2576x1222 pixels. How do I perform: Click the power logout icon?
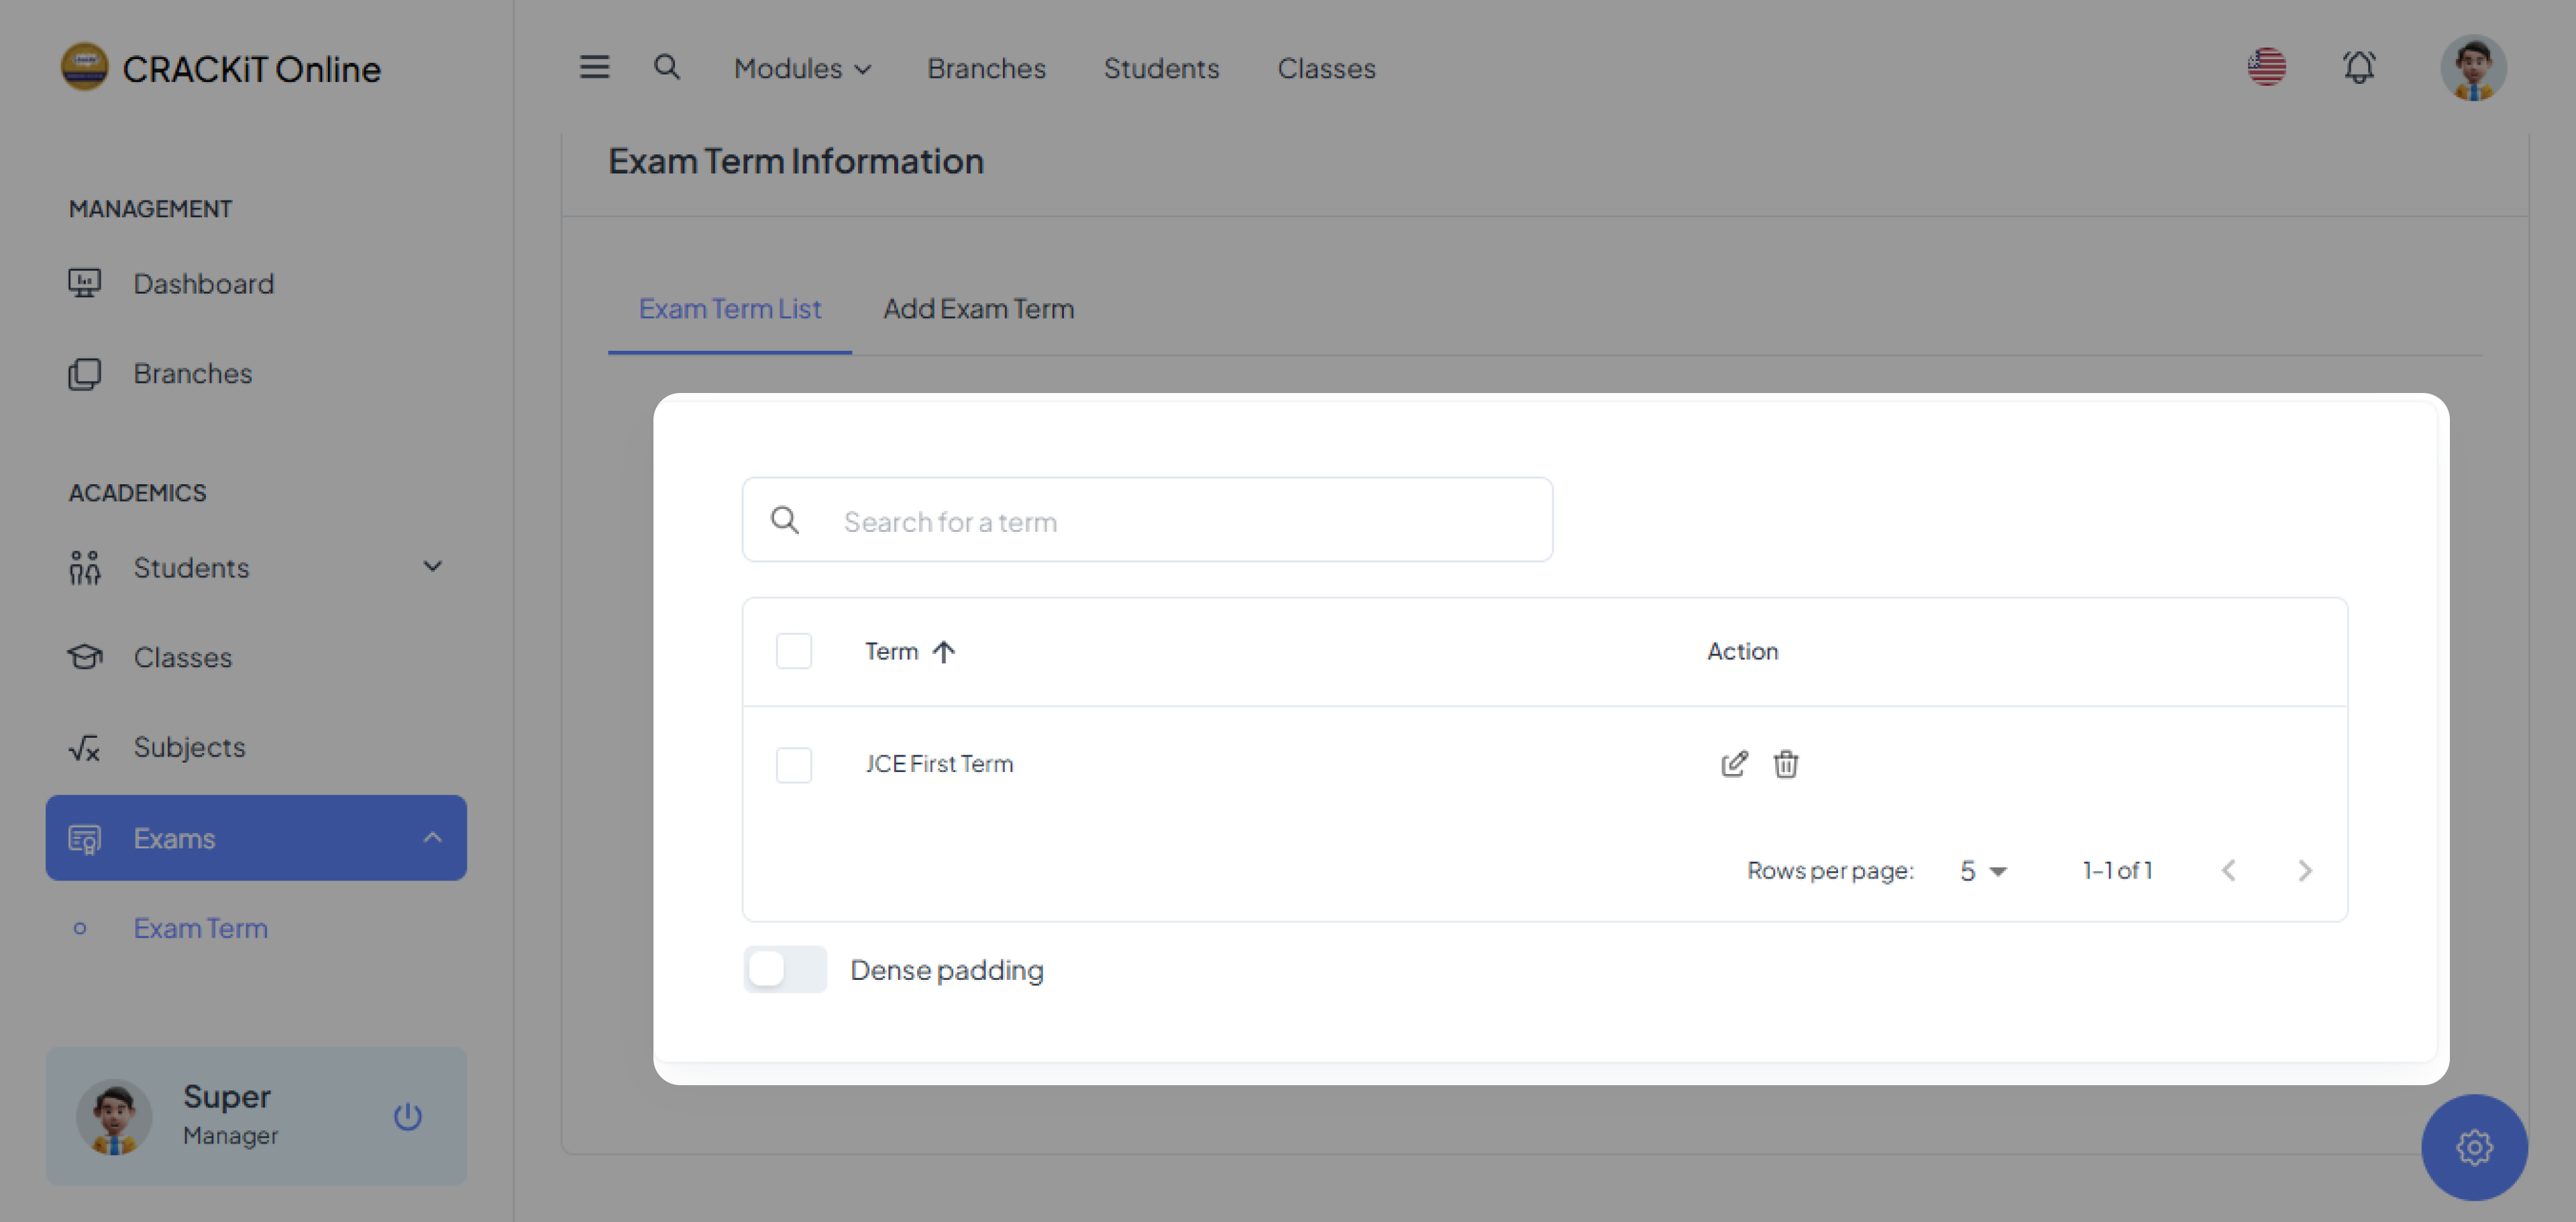[x=407, y=1116]
